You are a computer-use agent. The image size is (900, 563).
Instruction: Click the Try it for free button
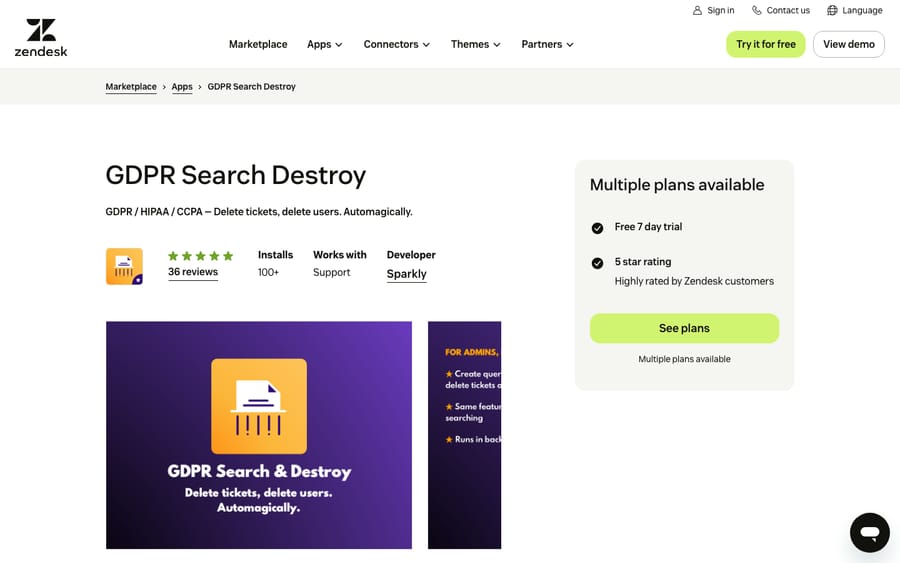pyautogui.click(x=766, y=44)
